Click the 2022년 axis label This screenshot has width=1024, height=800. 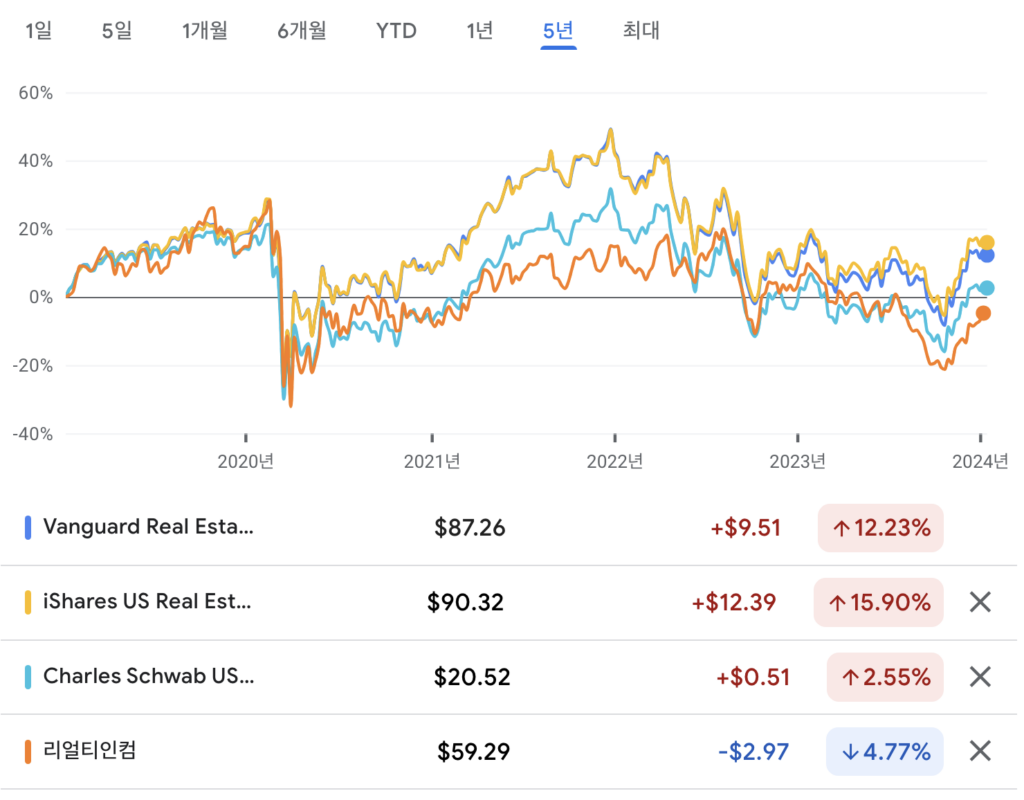615,462
